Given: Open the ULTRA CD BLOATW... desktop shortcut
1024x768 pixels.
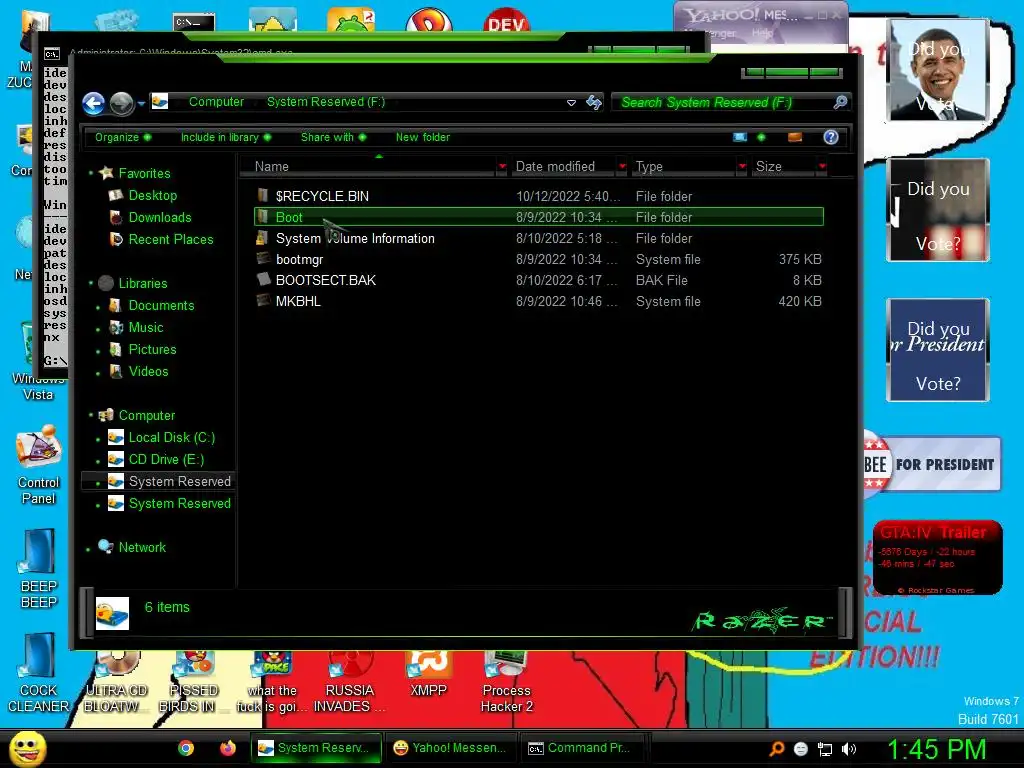Looking at the screenshot, I should 116,682.
